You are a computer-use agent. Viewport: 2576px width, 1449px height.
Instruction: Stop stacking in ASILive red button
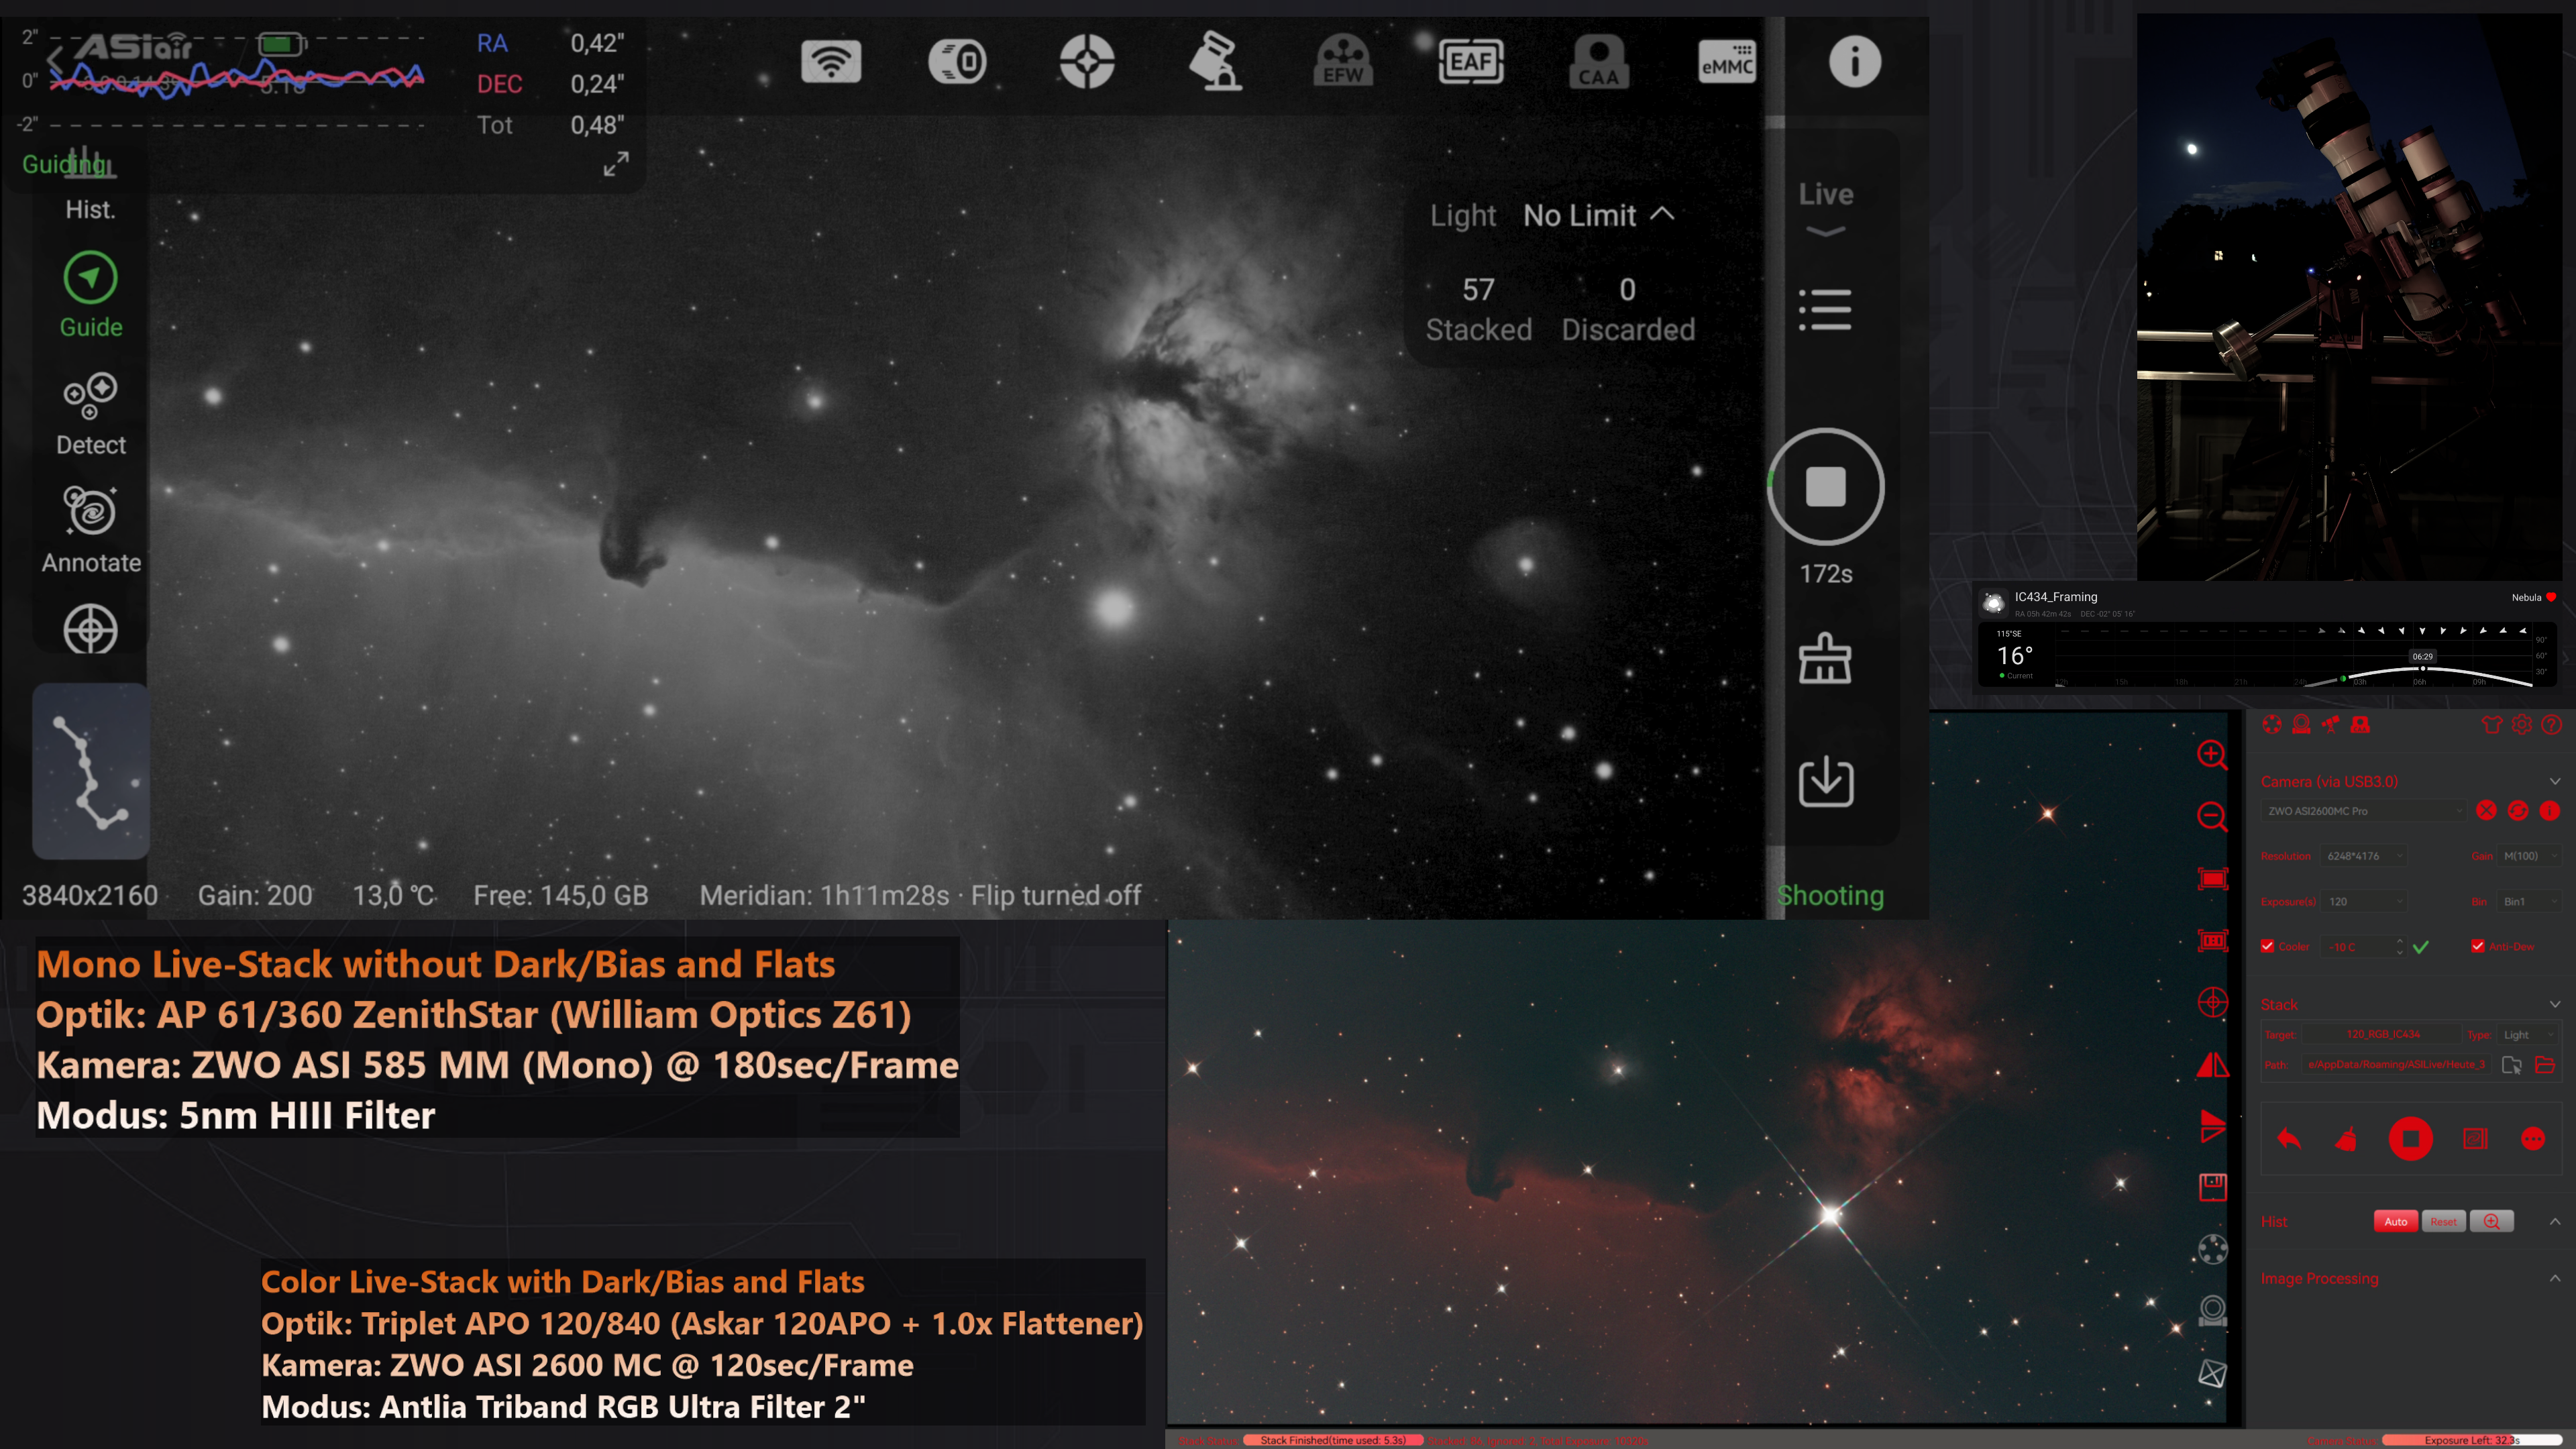[x=2410, y=1138]
